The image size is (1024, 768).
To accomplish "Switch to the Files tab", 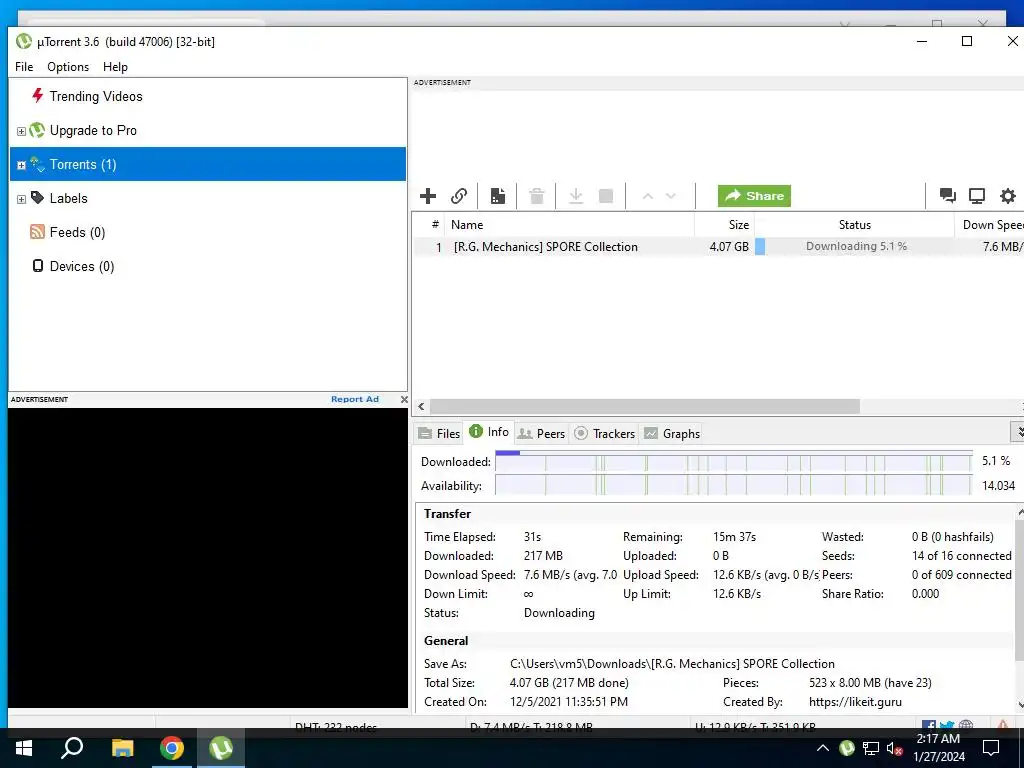I will [x=440, y=433].
